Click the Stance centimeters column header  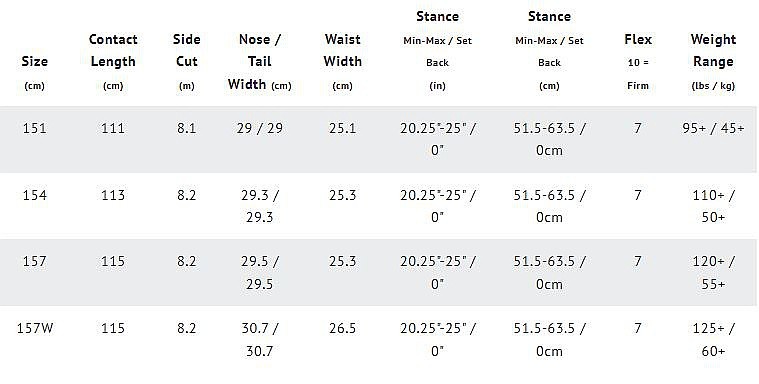(549, 50)
